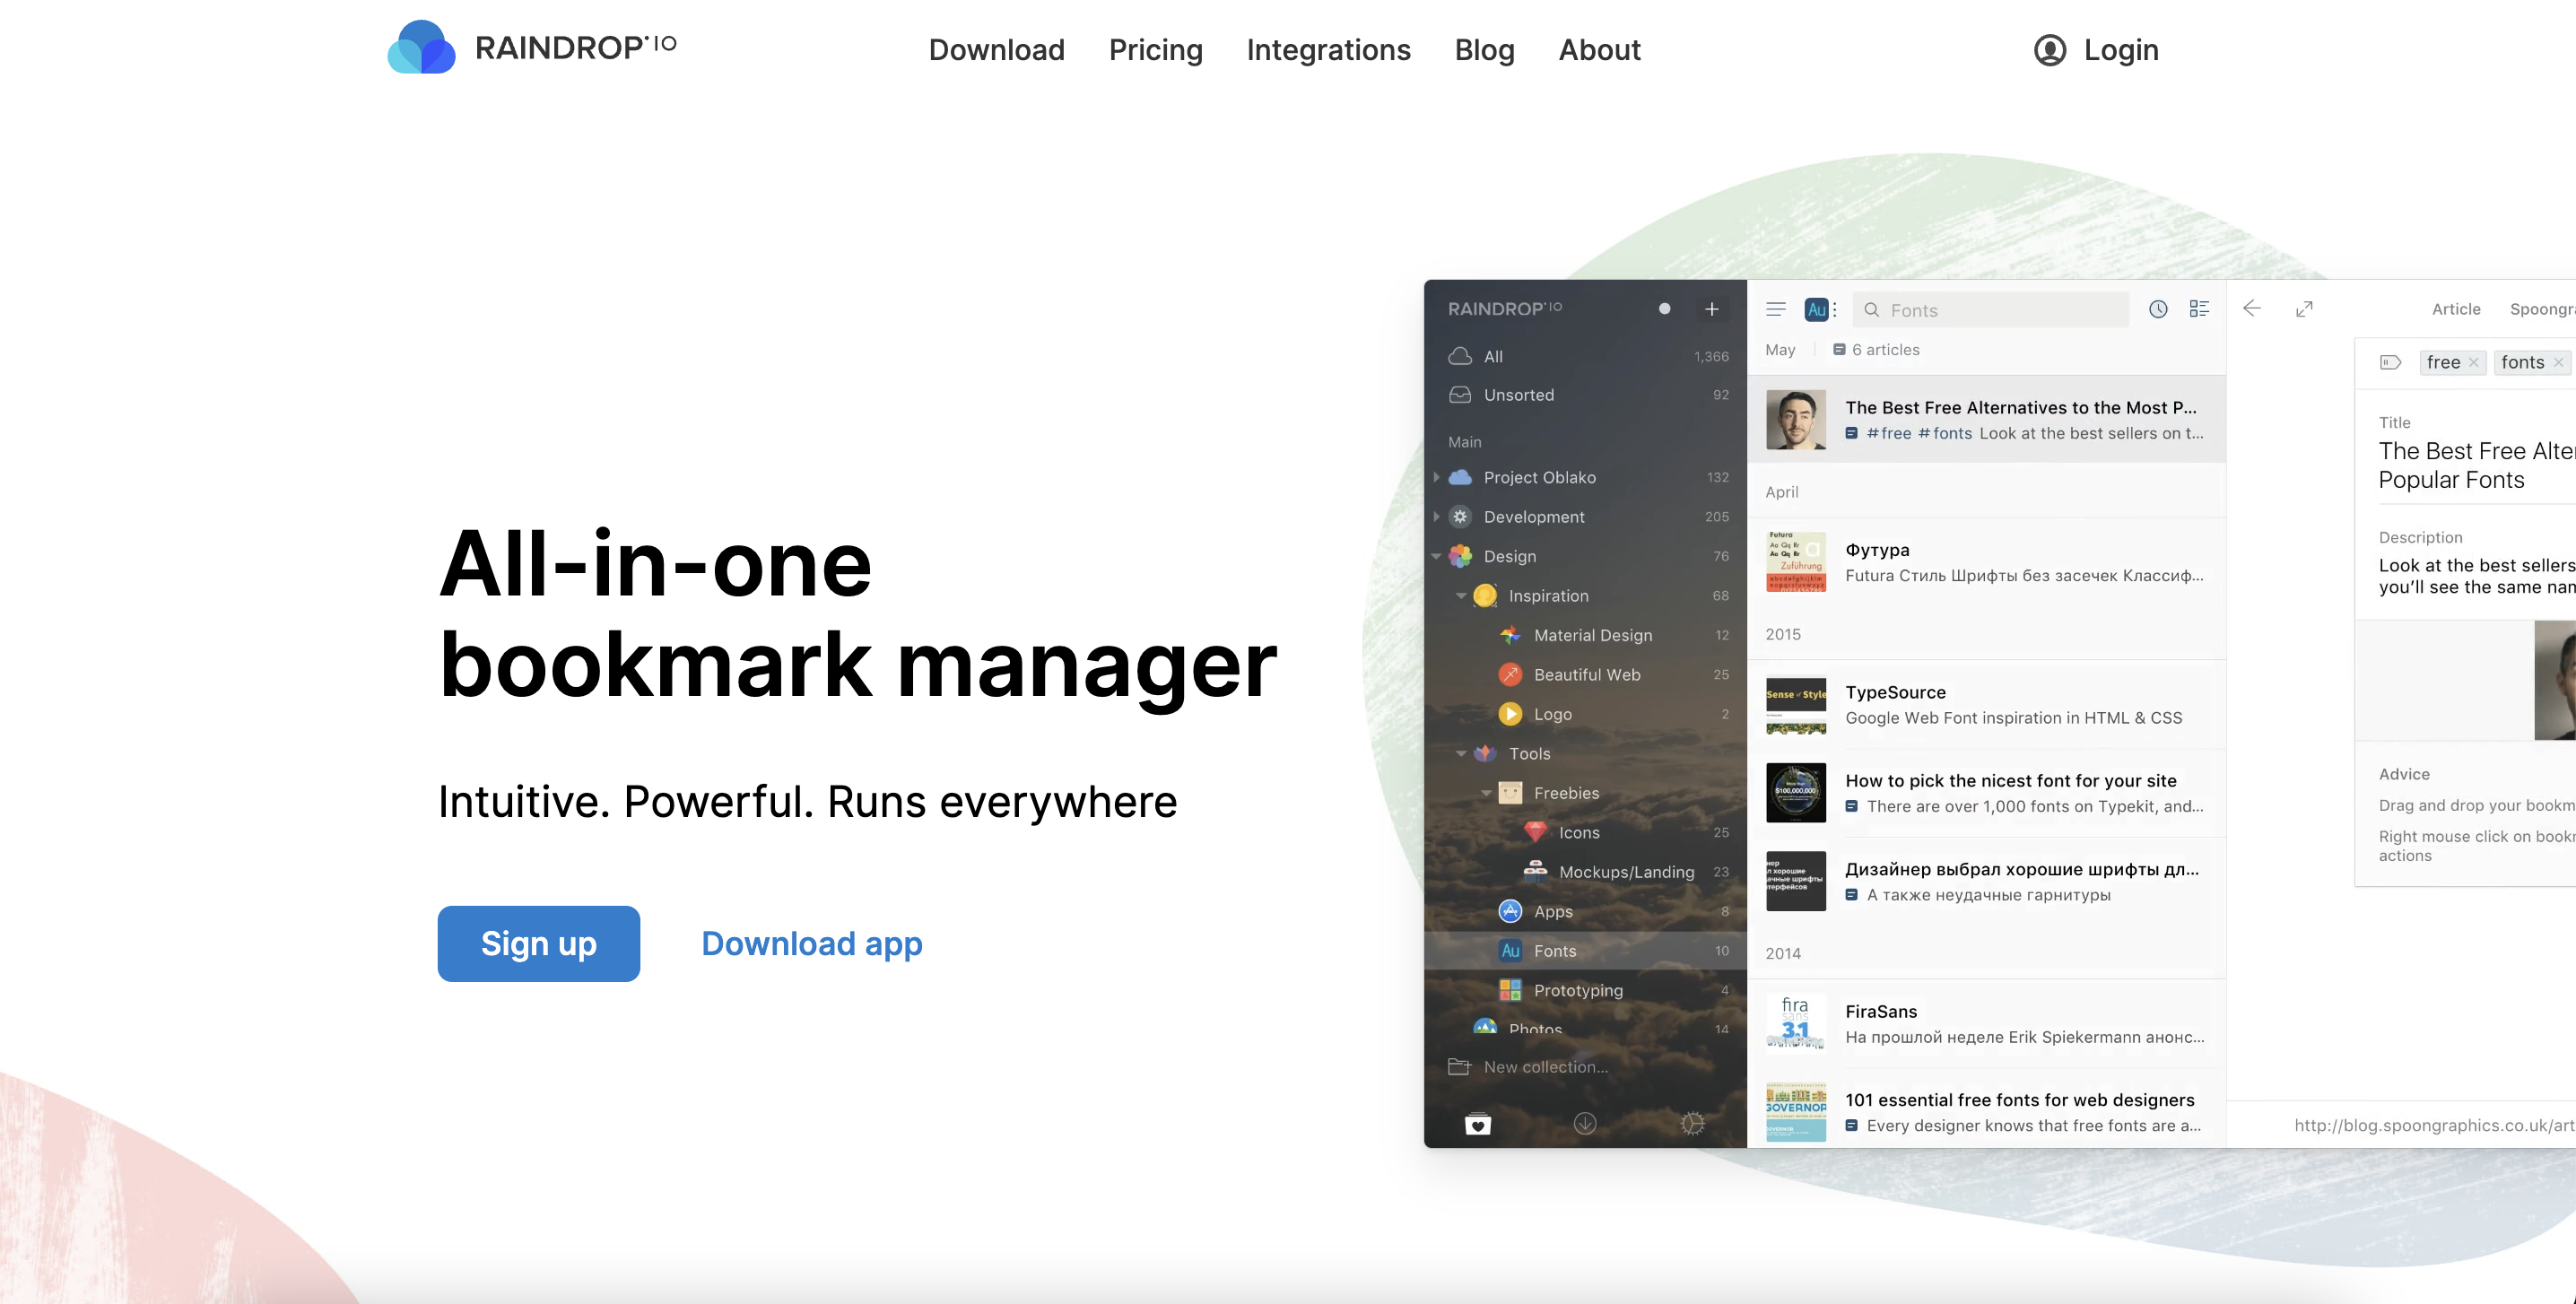Click the Raindrop.io cloud logo

421,47
